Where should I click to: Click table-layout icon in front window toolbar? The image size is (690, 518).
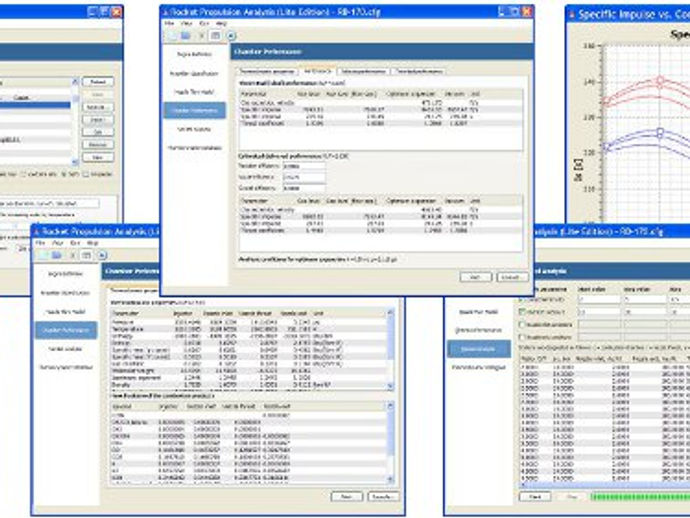click(216, 36)
